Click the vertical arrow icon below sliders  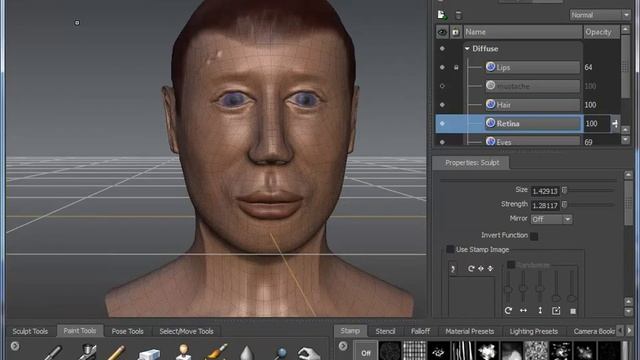pos(540,311)
